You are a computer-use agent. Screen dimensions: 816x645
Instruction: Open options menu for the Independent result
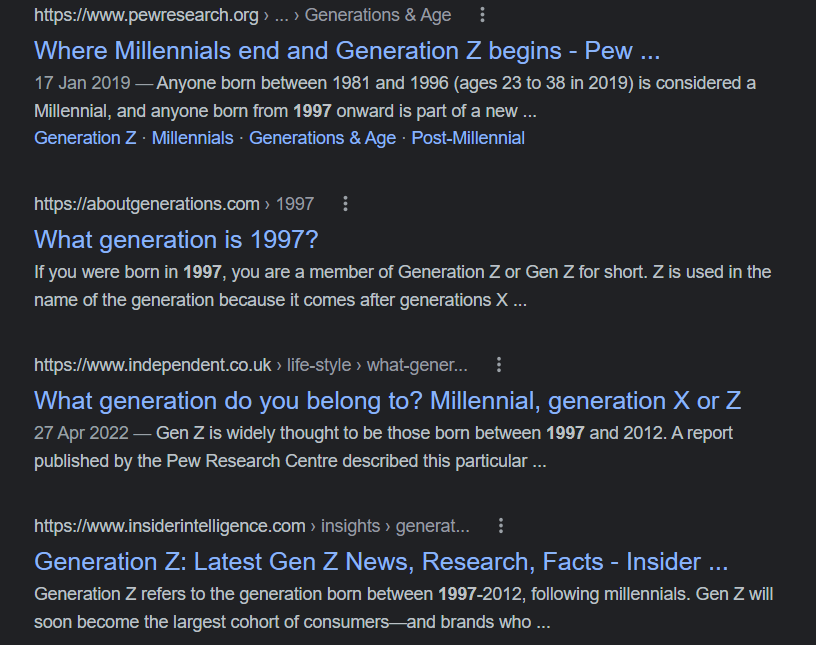(x=498, y=364)
